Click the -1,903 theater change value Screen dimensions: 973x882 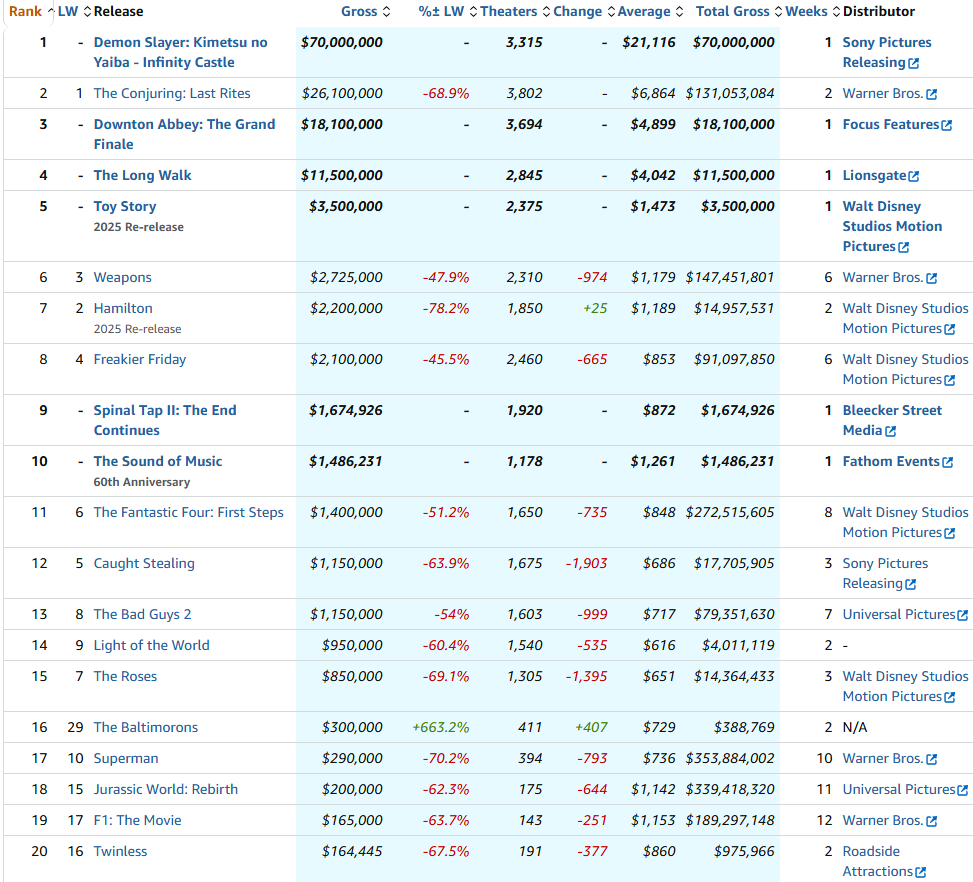[x=586, y=563]
